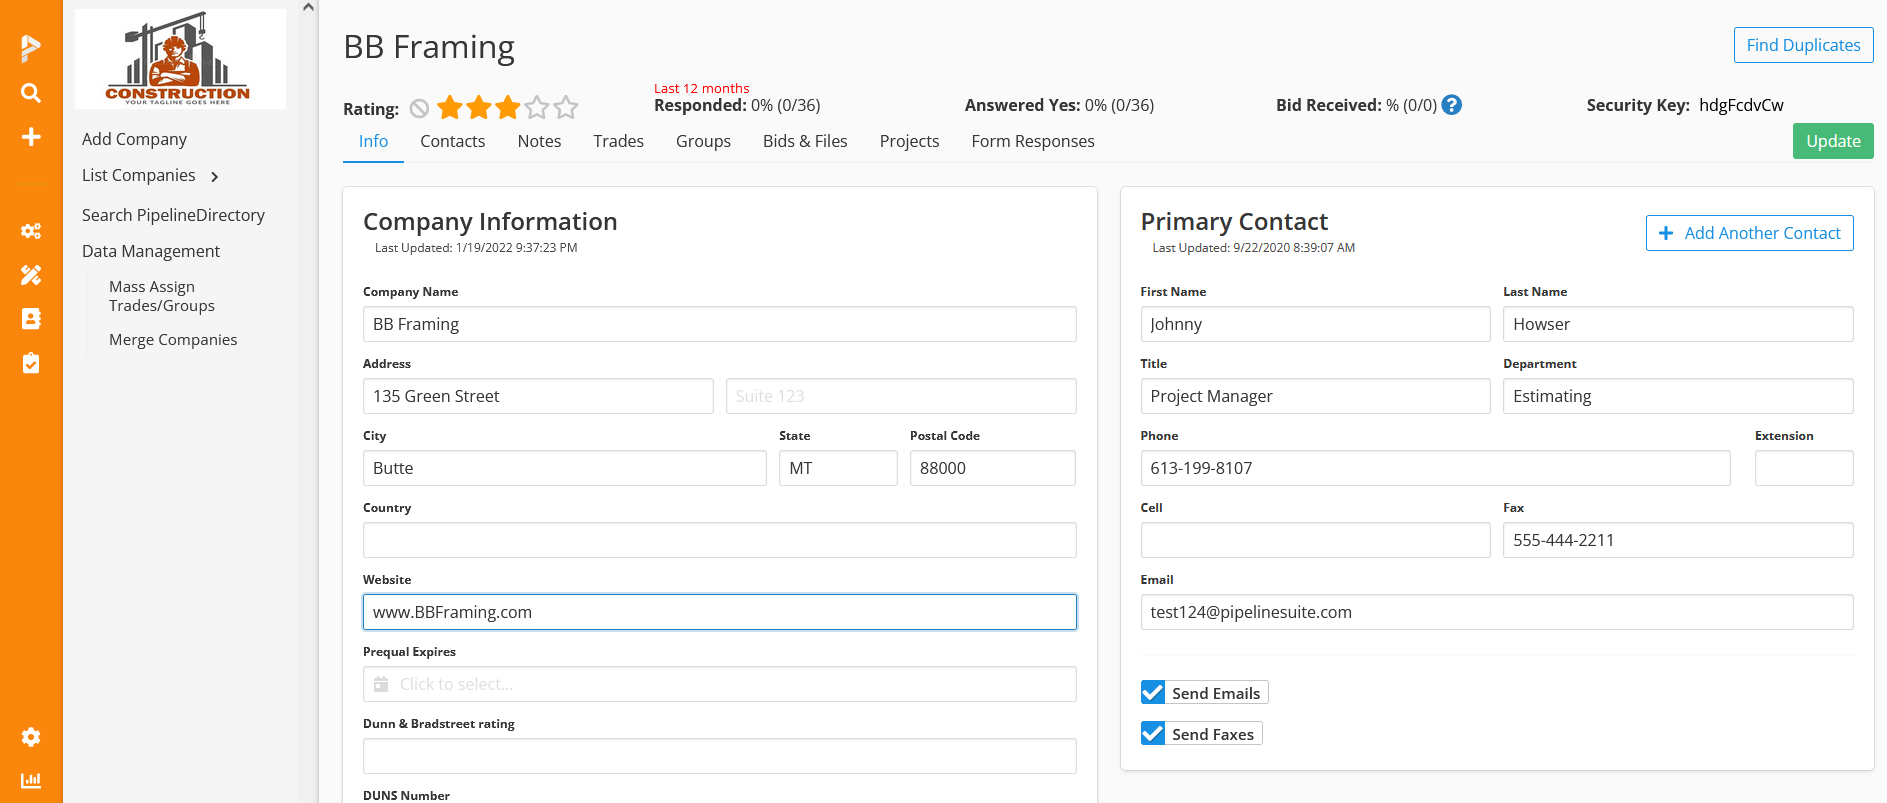Click the blue help question mark icon
Screen dimensions: 1887x803
(x=1452, y=105)
